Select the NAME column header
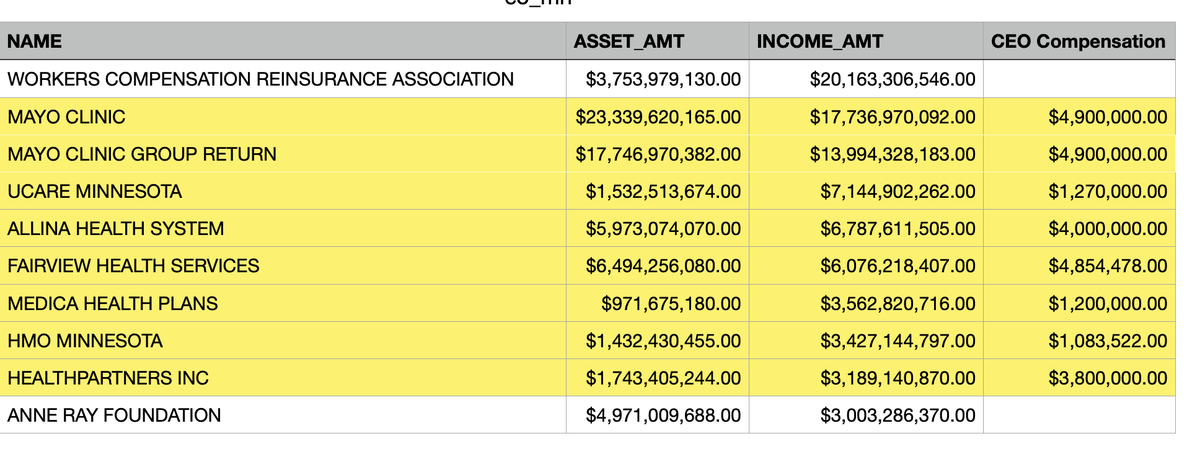Screen dimensions: 1200x449 click(283, 41)
